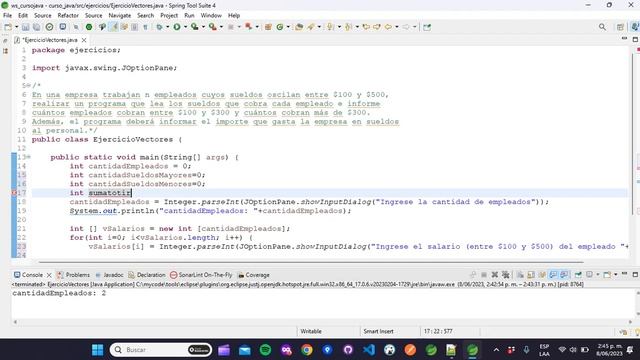Click the Forward navigation arrow icon
Image resolution: width=640 pixels, height=360 pixels.
[x=406, y=27]
